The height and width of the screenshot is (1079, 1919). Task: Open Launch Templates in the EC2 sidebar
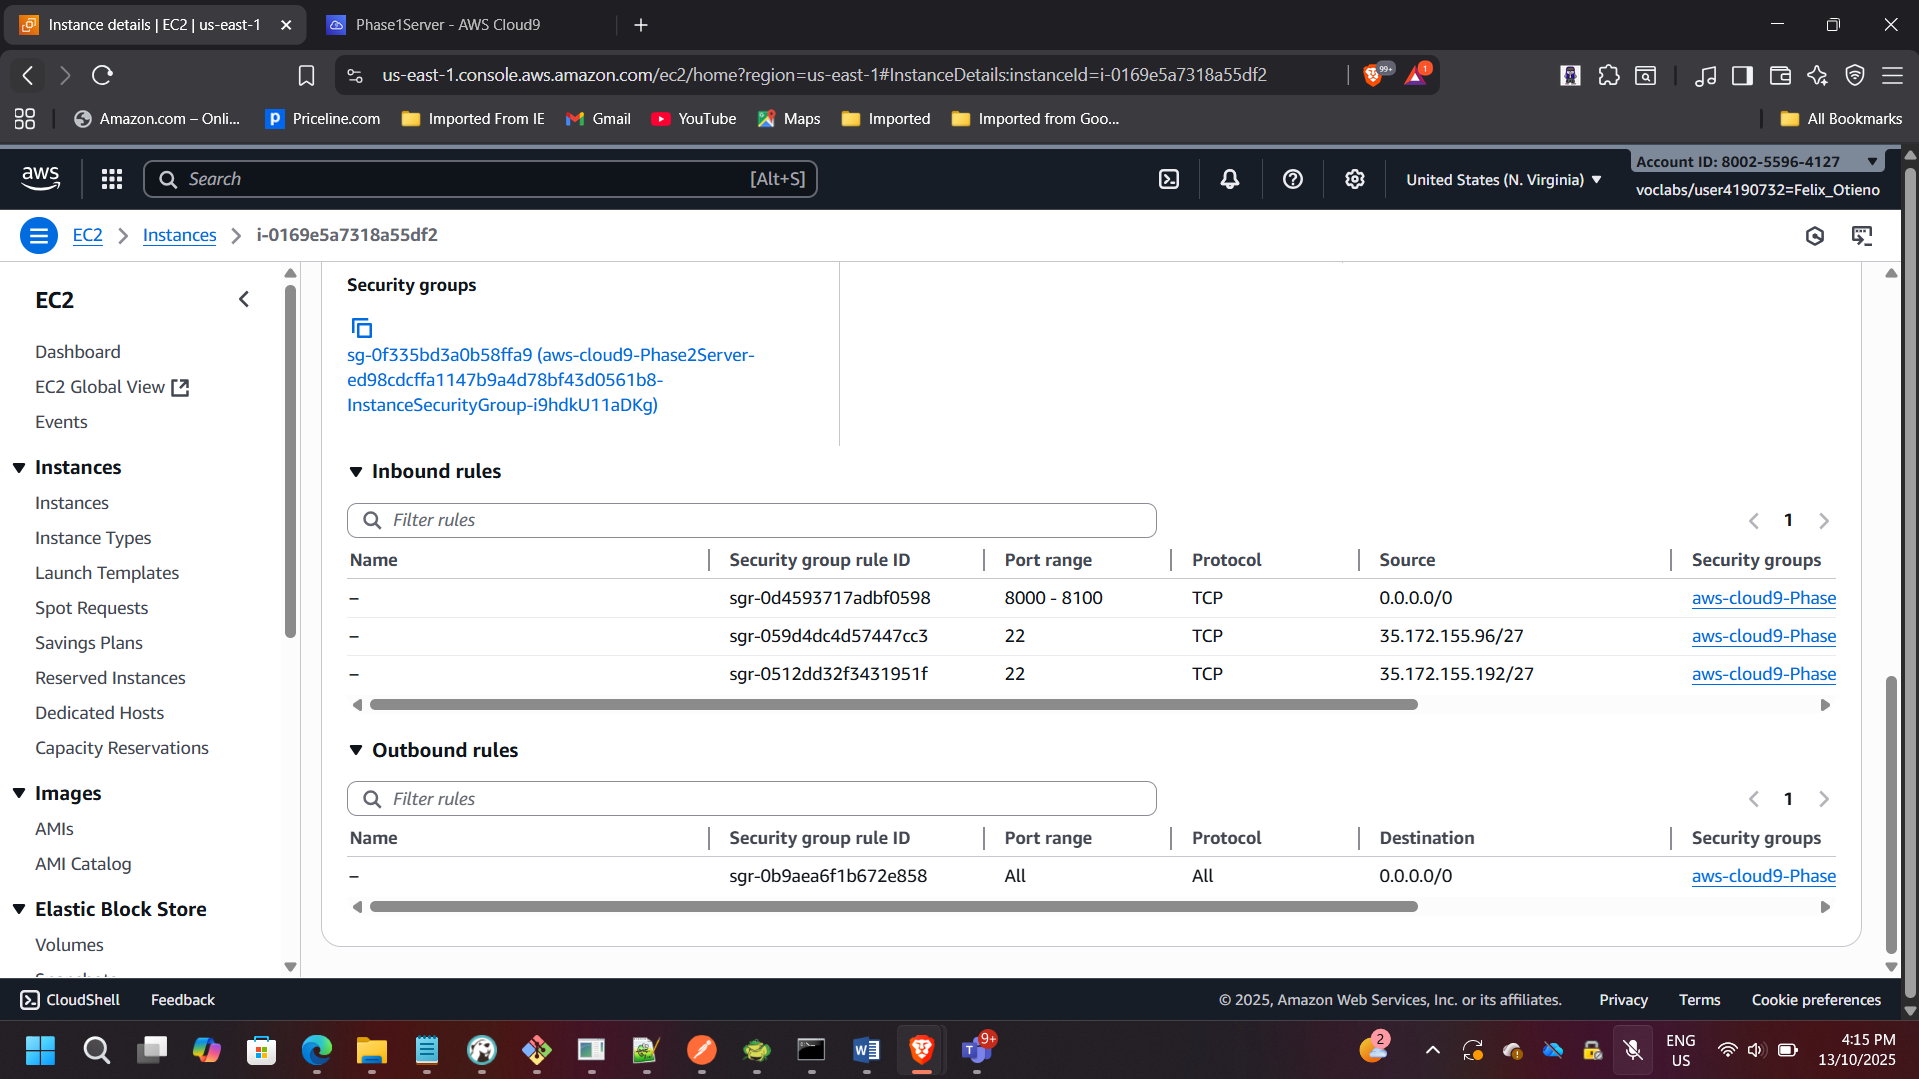(107, 573)
